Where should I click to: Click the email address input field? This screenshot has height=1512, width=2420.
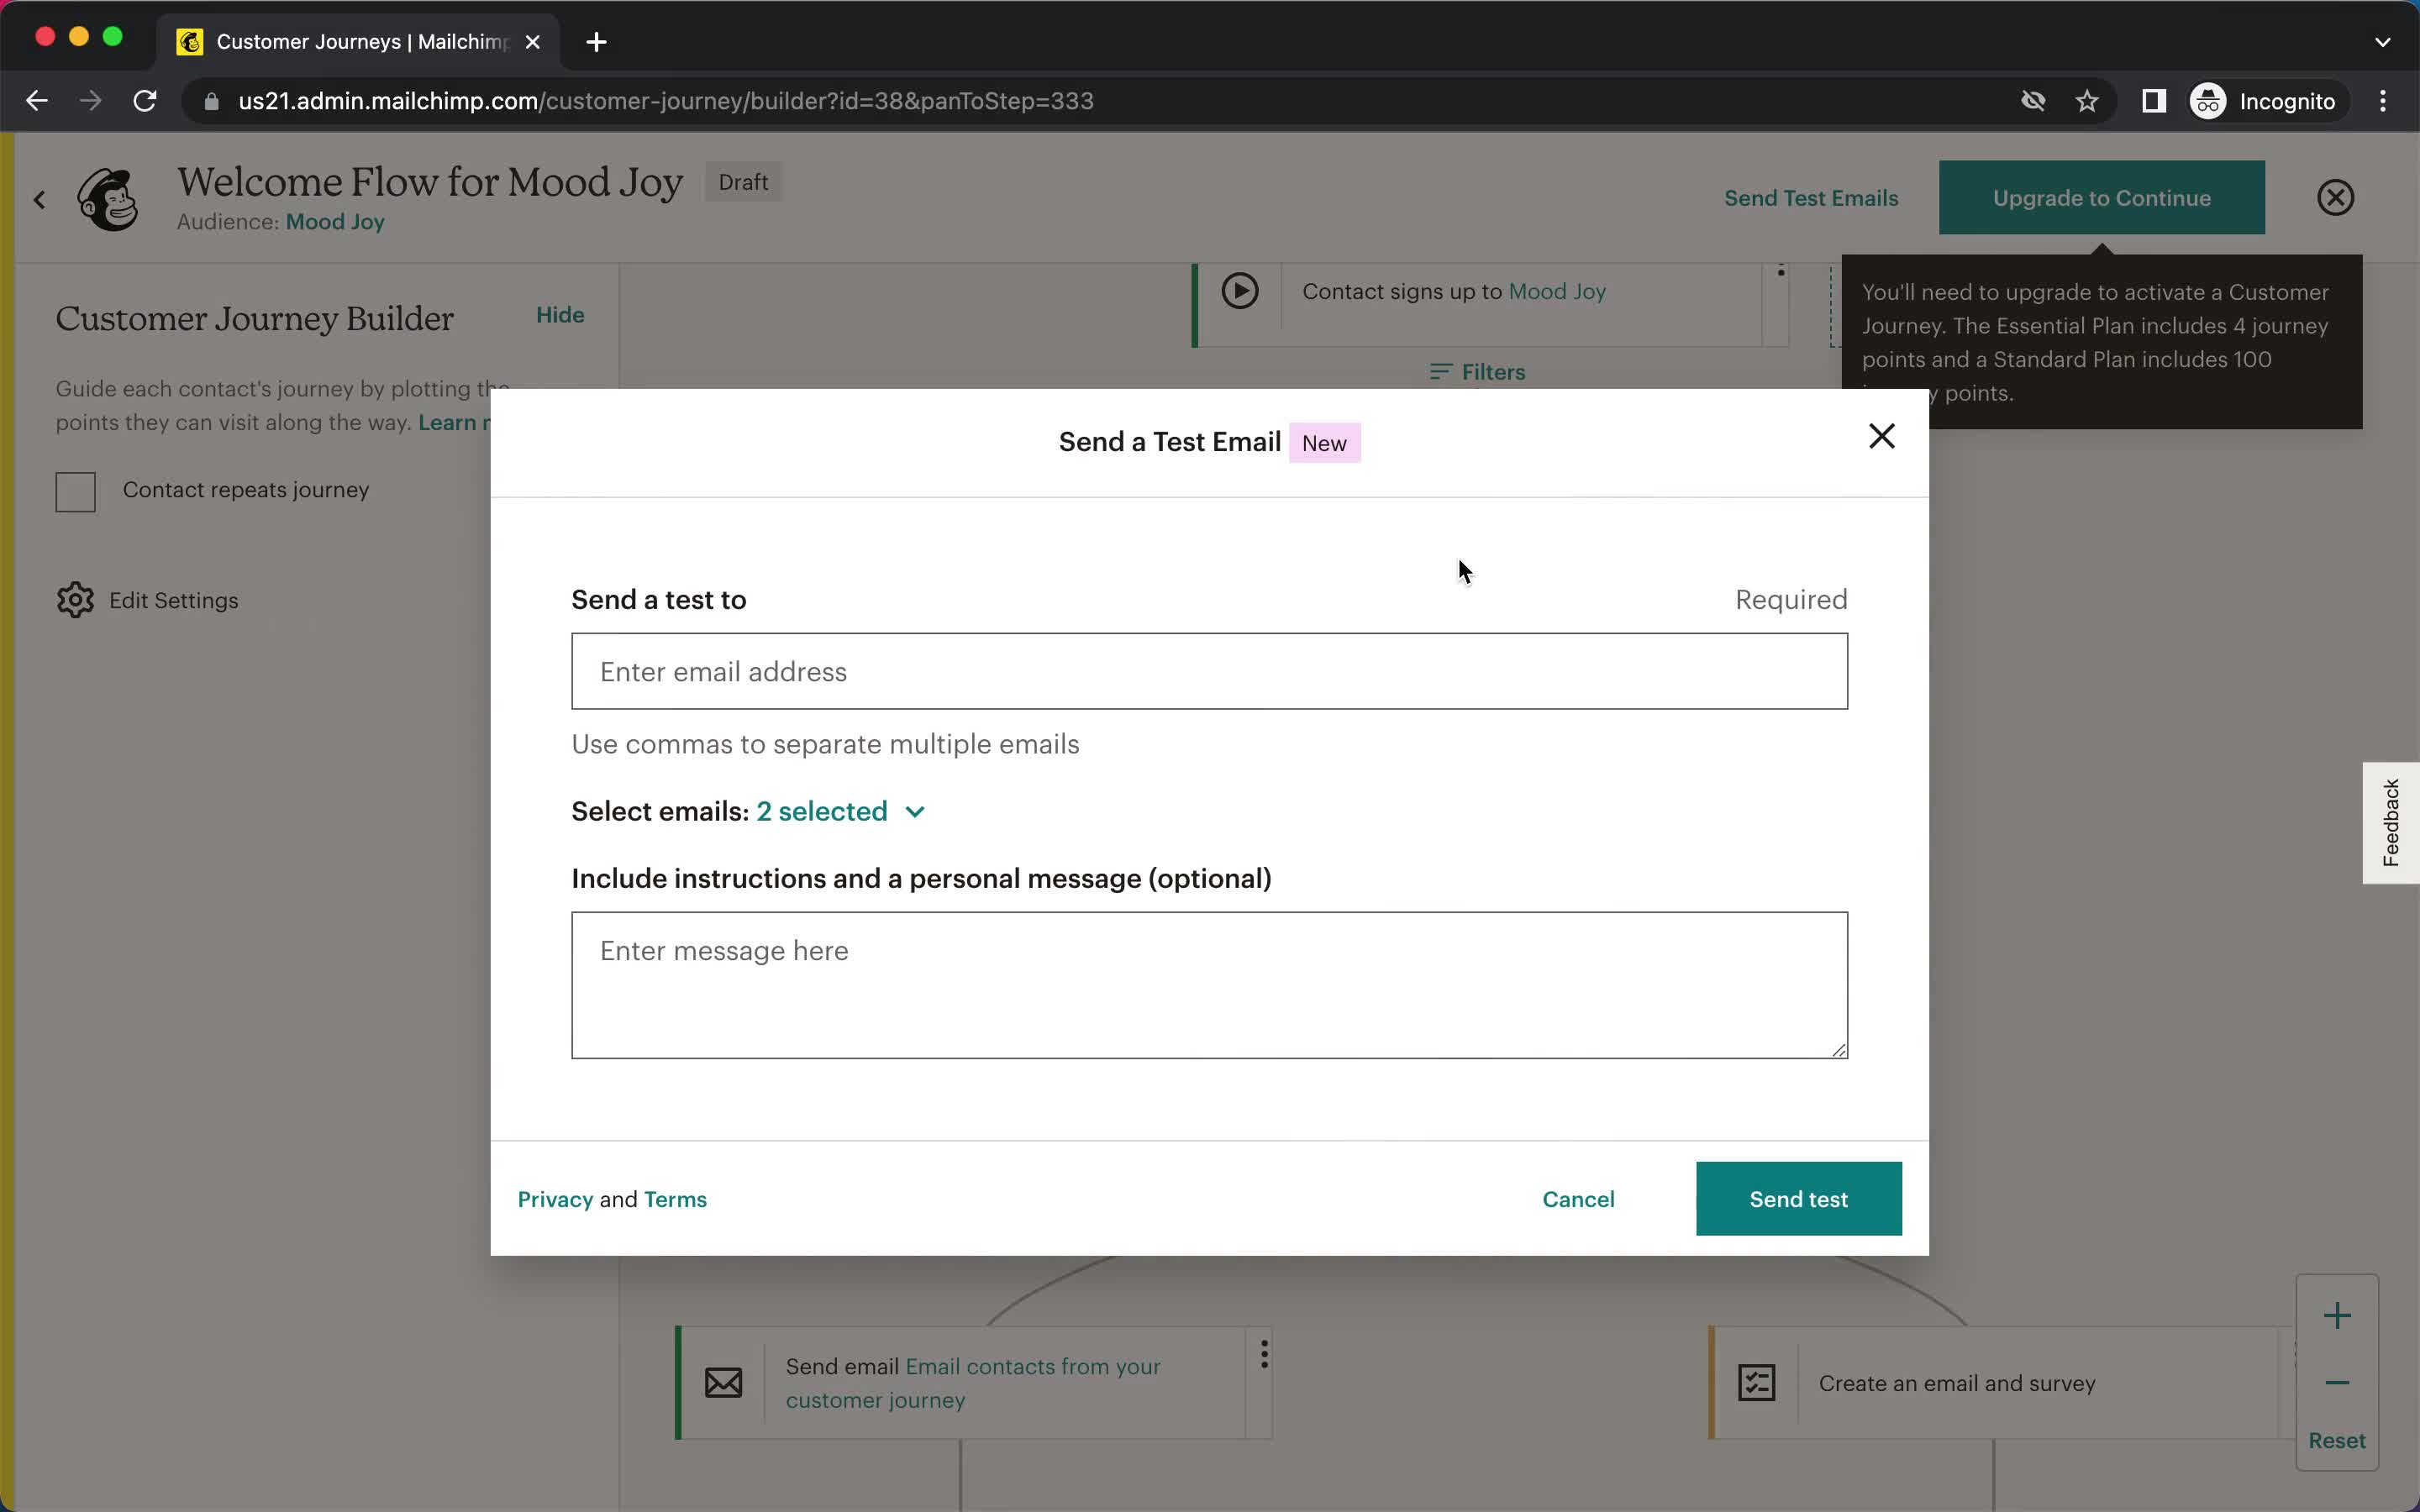[1209, 670]
